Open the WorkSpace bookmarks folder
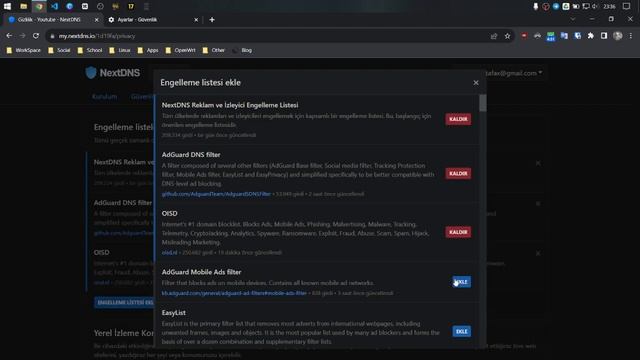The width and height of the screenshot is (640, 360). (24, 50)
